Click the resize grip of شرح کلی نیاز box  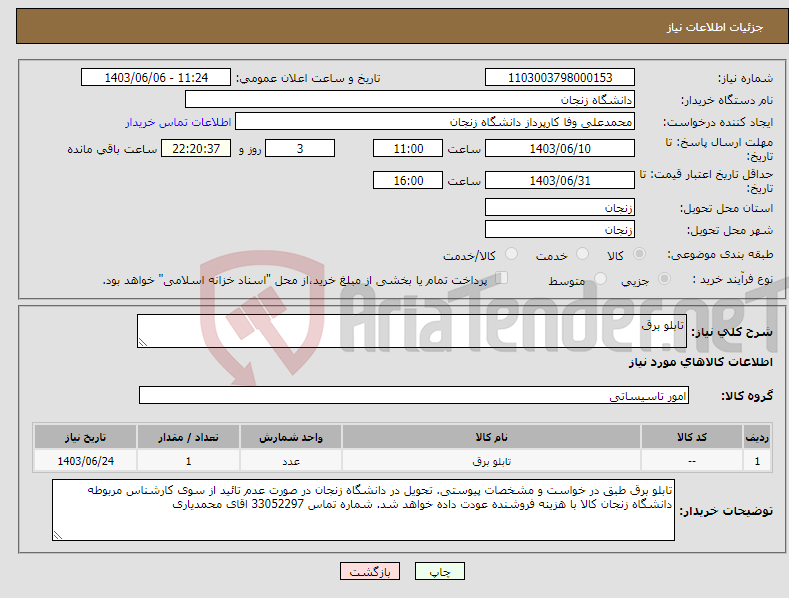click(142, 342)
